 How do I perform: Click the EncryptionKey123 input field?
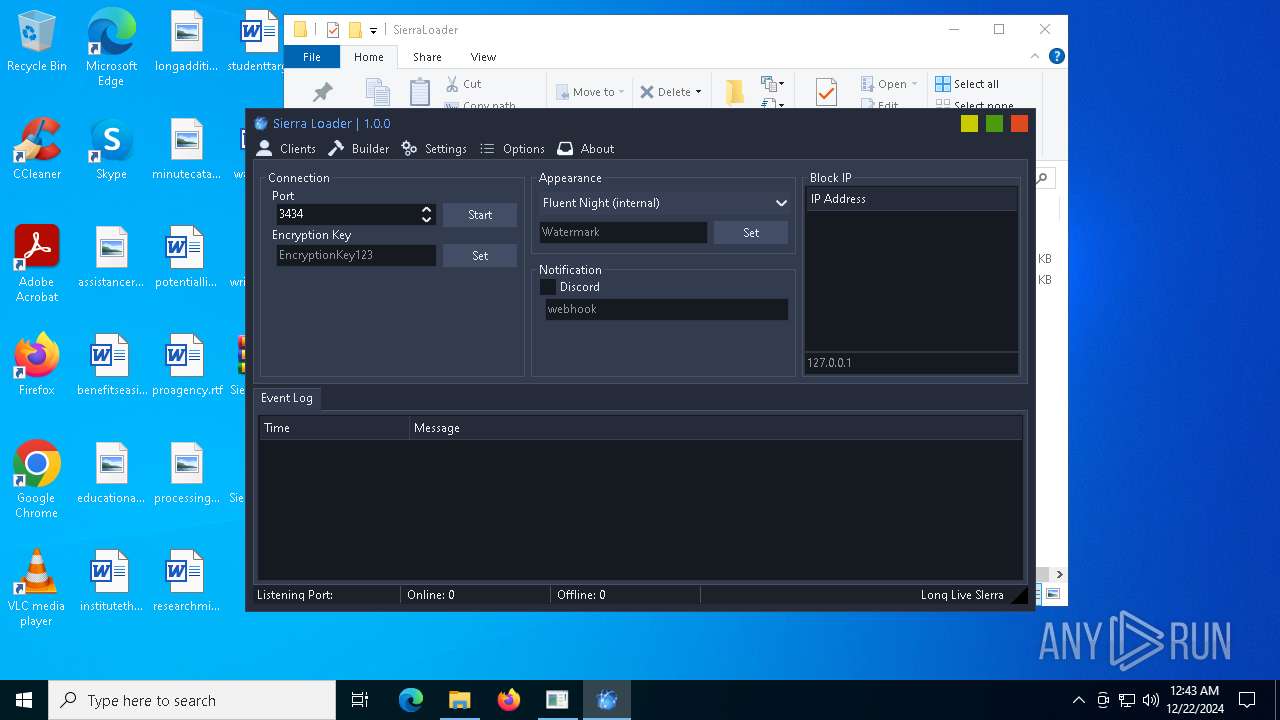(x=356, y=255)
